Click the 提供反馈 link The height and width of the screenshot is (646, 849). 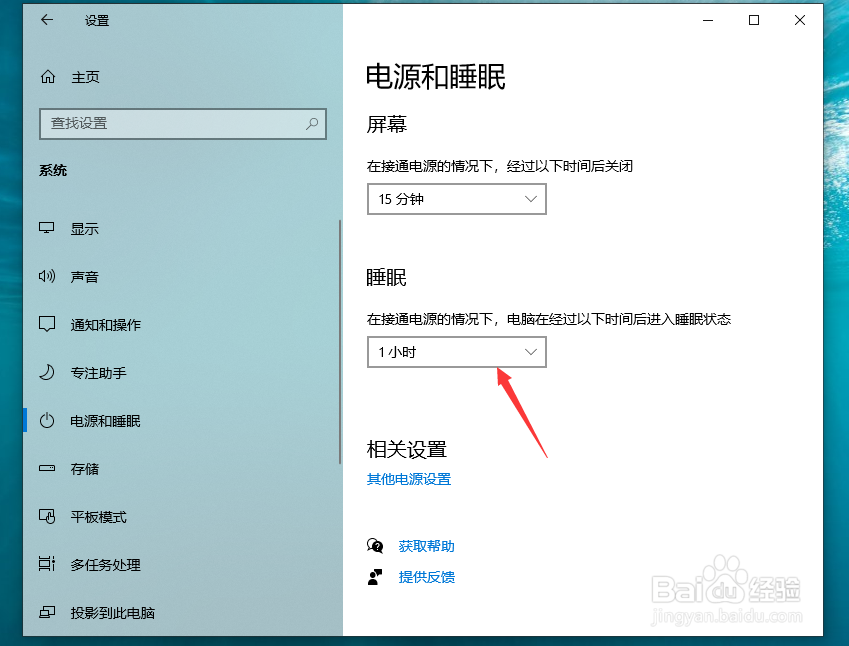click(x=427, y=577)
